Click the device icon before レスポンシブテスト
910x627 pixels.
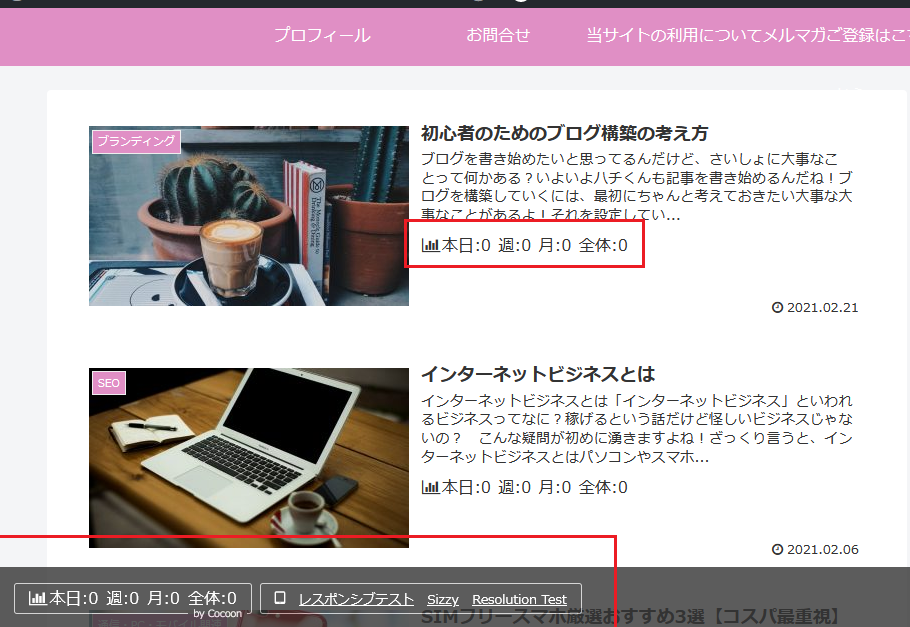click(280, 597)
